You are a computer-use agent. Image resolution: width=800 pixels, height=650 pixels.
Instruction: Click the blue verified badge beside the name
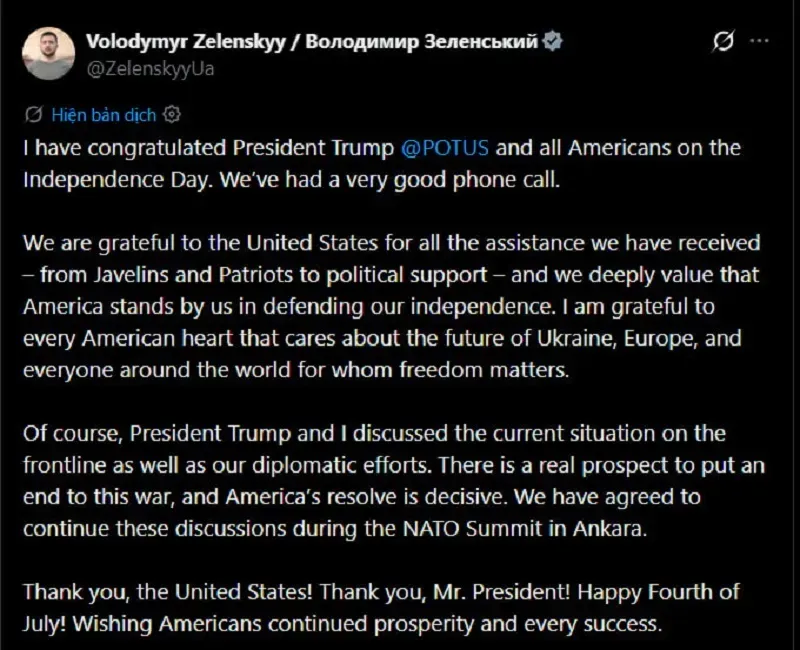pyautogui.click(x=552, y=41)
